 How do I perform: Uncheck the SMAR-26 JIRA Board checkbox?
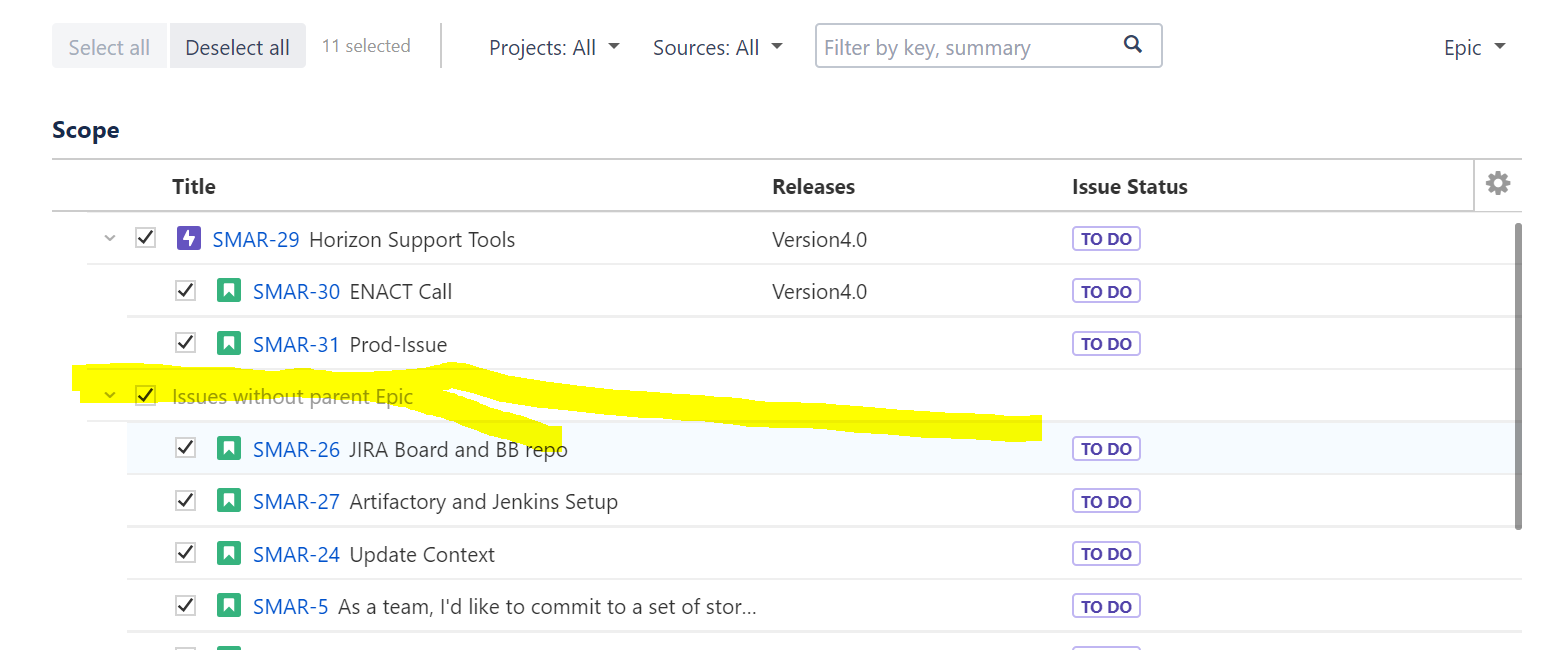pyautogui.click(x=185, y=448)
